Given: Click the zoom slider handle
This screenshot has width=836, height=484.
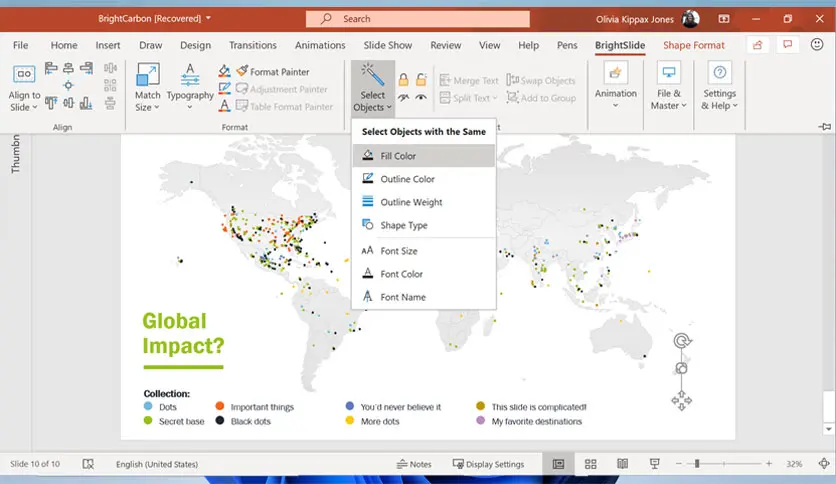Looking at the screenshot, I should tap(697, 464).
